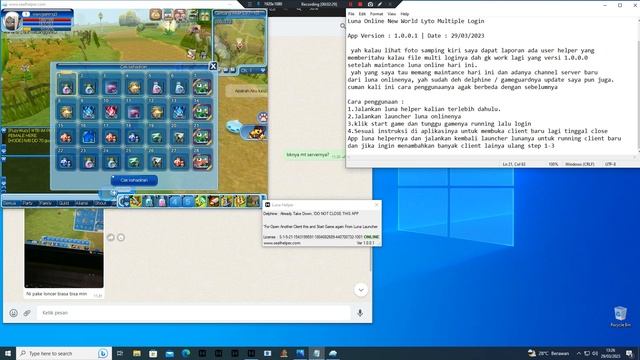Open the File menu in Notepad
This screenshot has height=360, width=640.
[x=351, y=14]
